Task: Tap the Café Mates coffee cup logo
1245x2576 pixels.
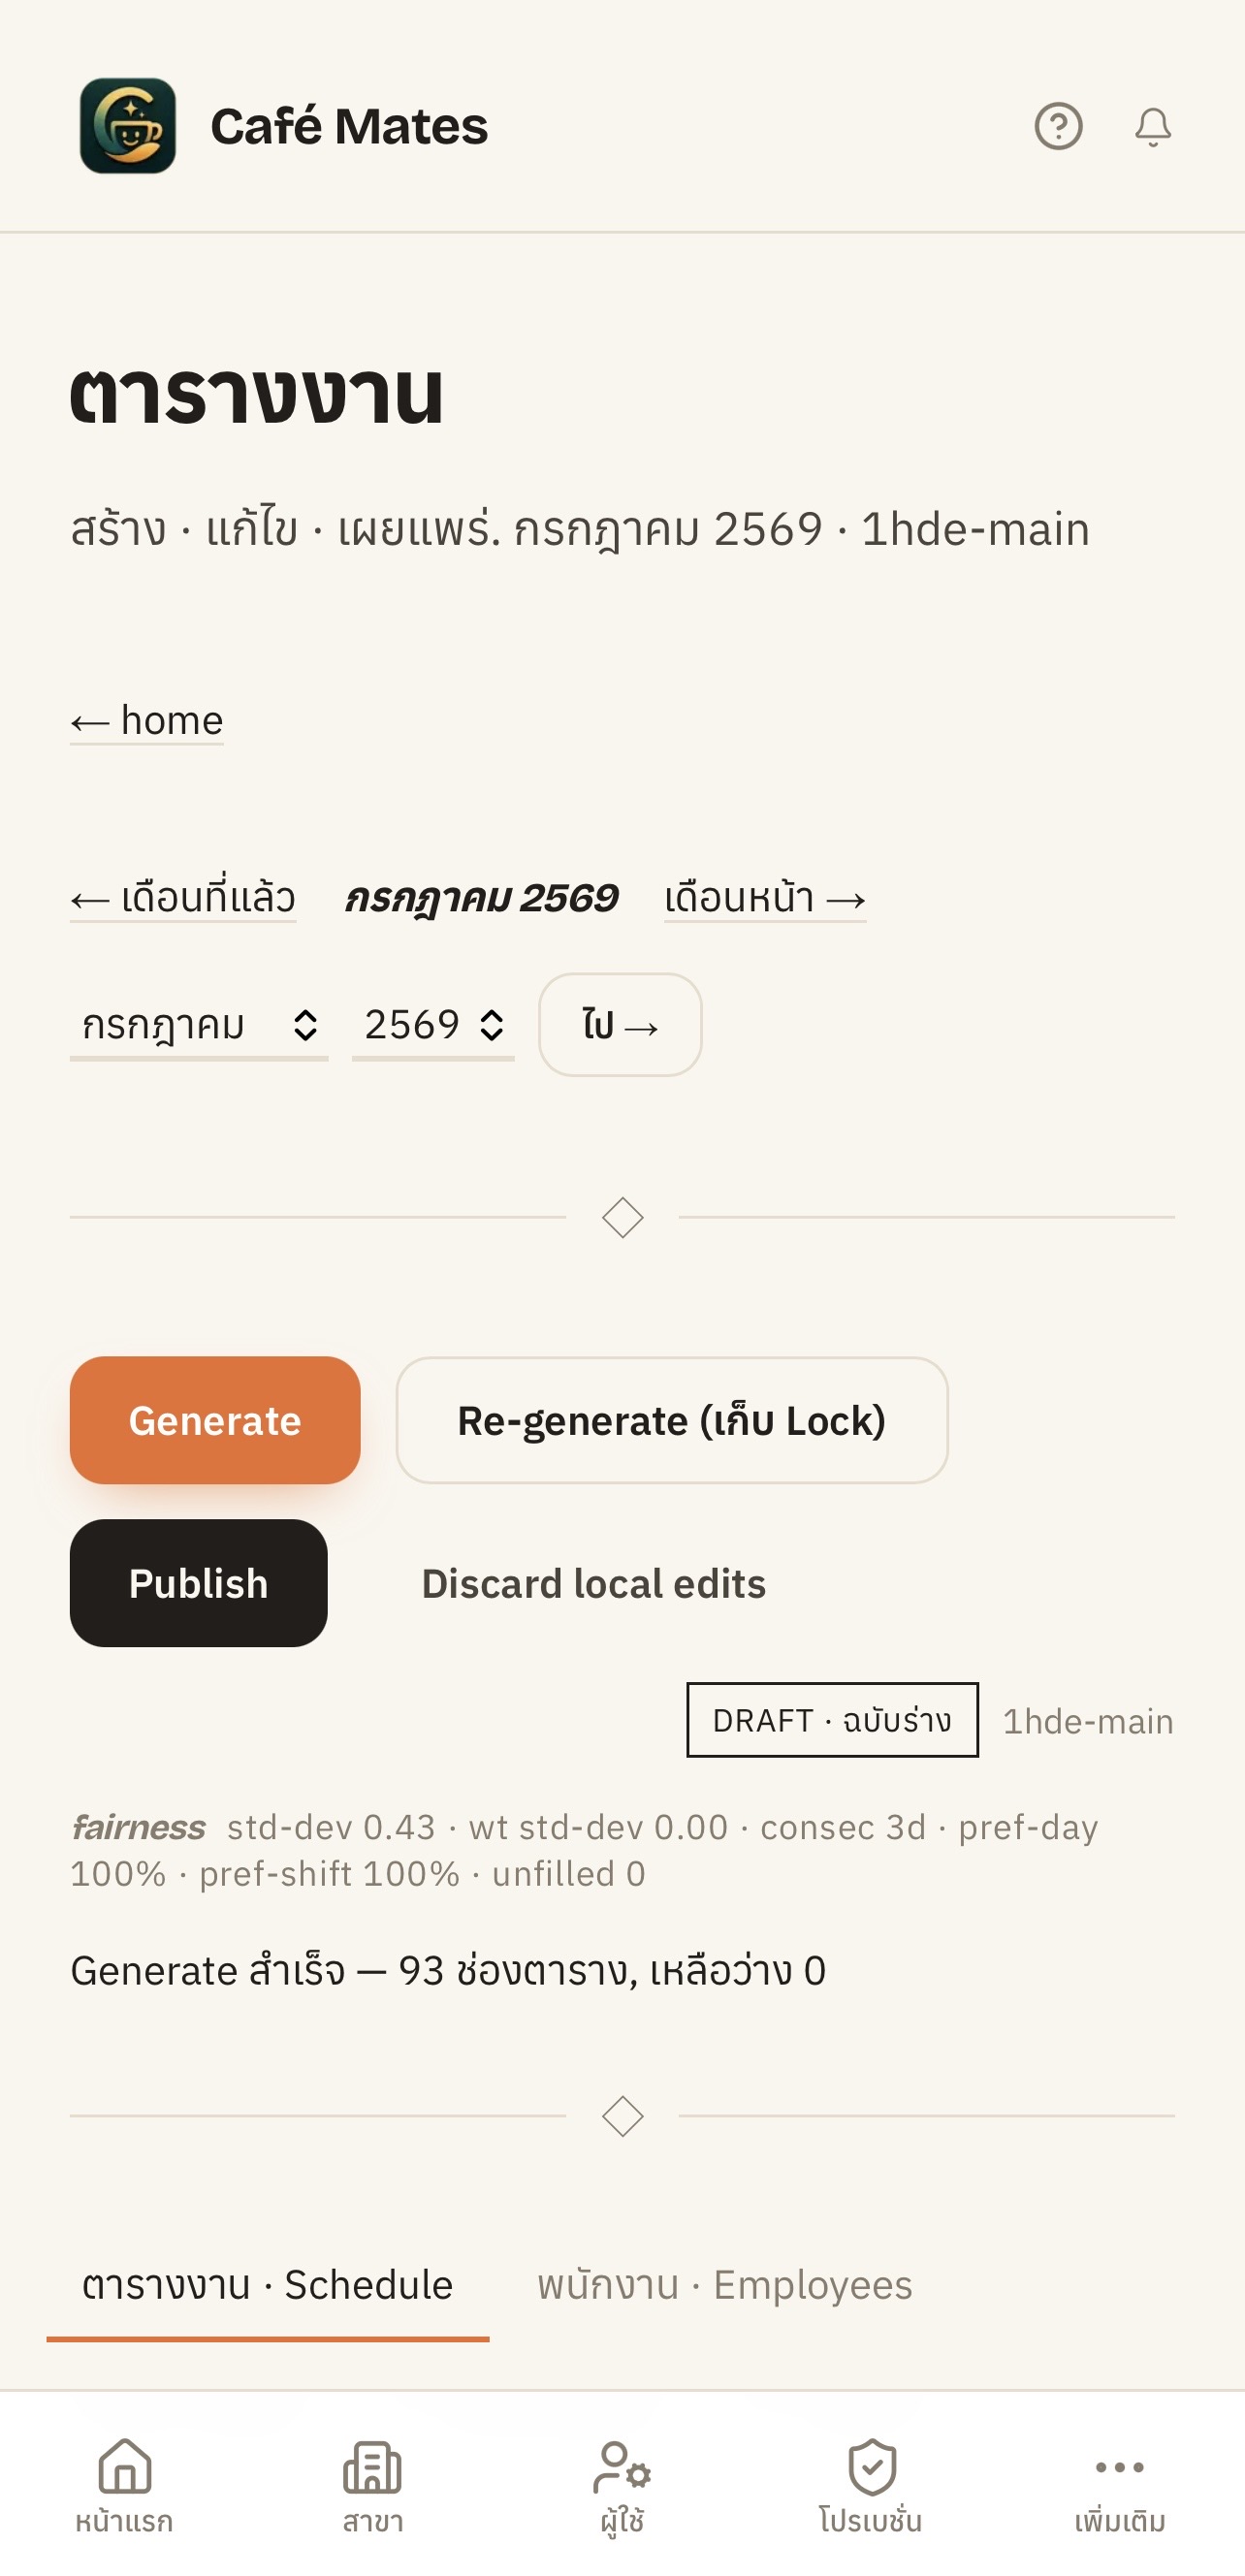Action: click(x=128, y=126)
